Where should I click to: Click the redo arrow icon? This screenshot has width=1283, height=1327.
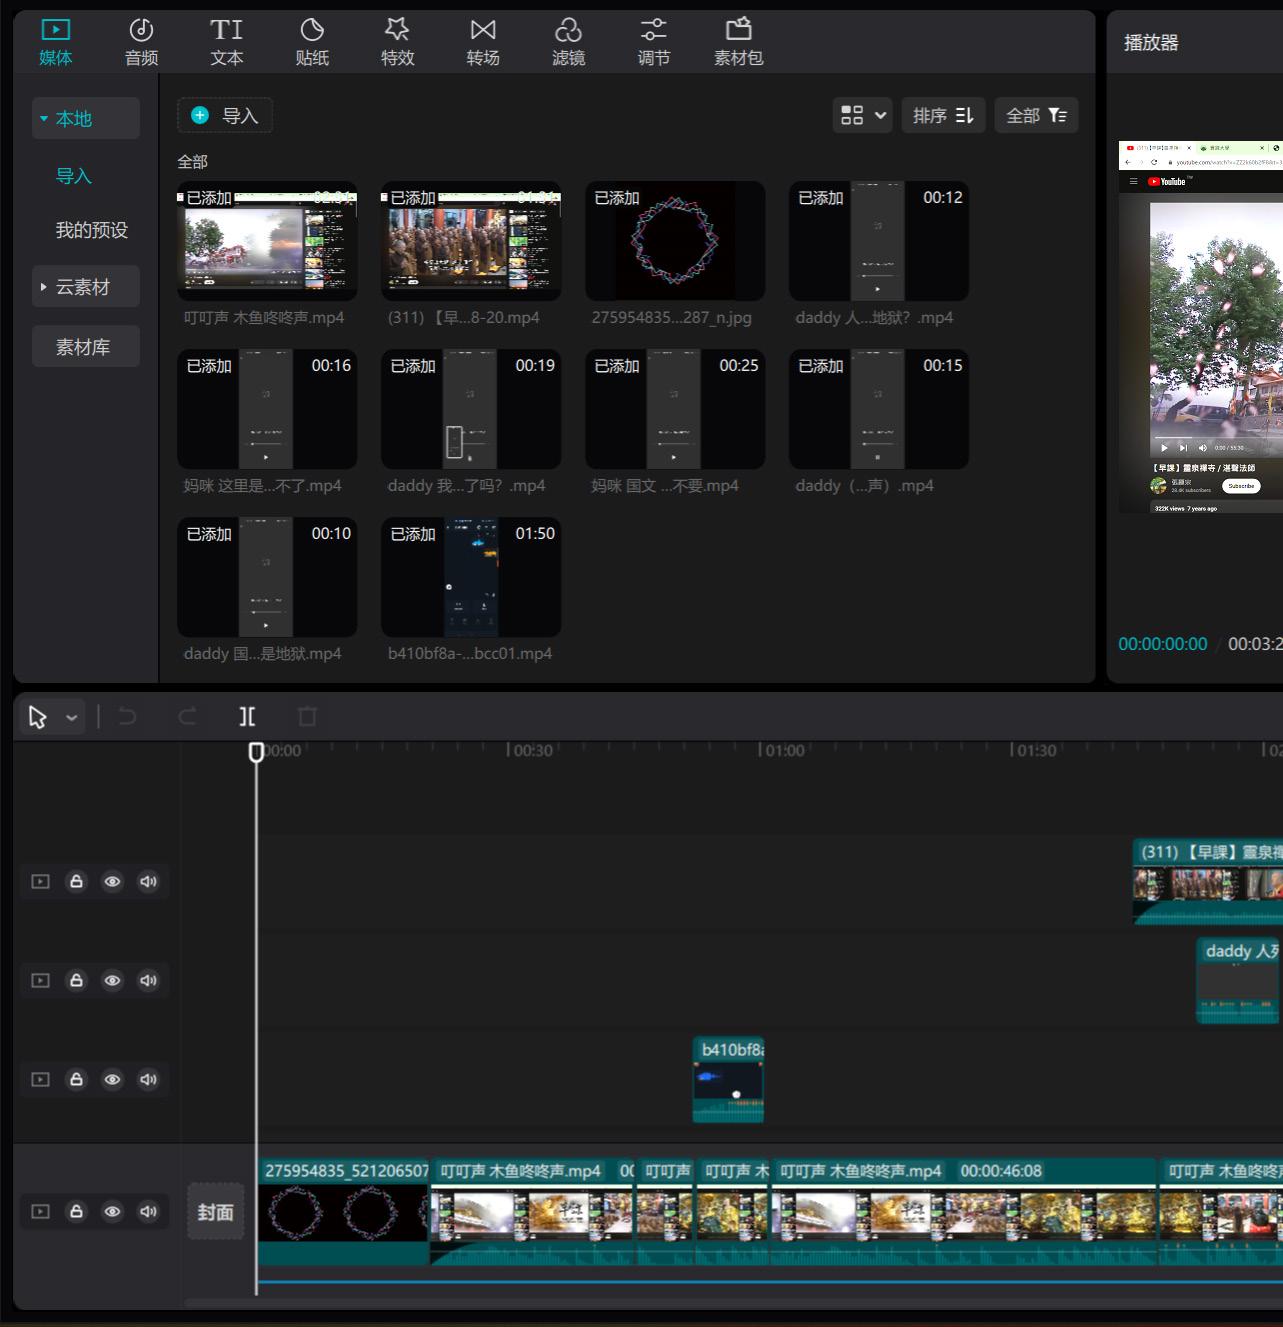[187, 716]
